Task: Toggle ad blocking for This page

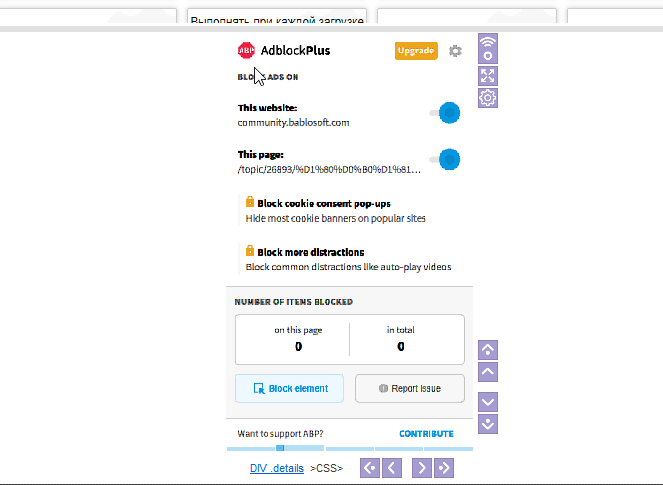Action: click(445, 159)
